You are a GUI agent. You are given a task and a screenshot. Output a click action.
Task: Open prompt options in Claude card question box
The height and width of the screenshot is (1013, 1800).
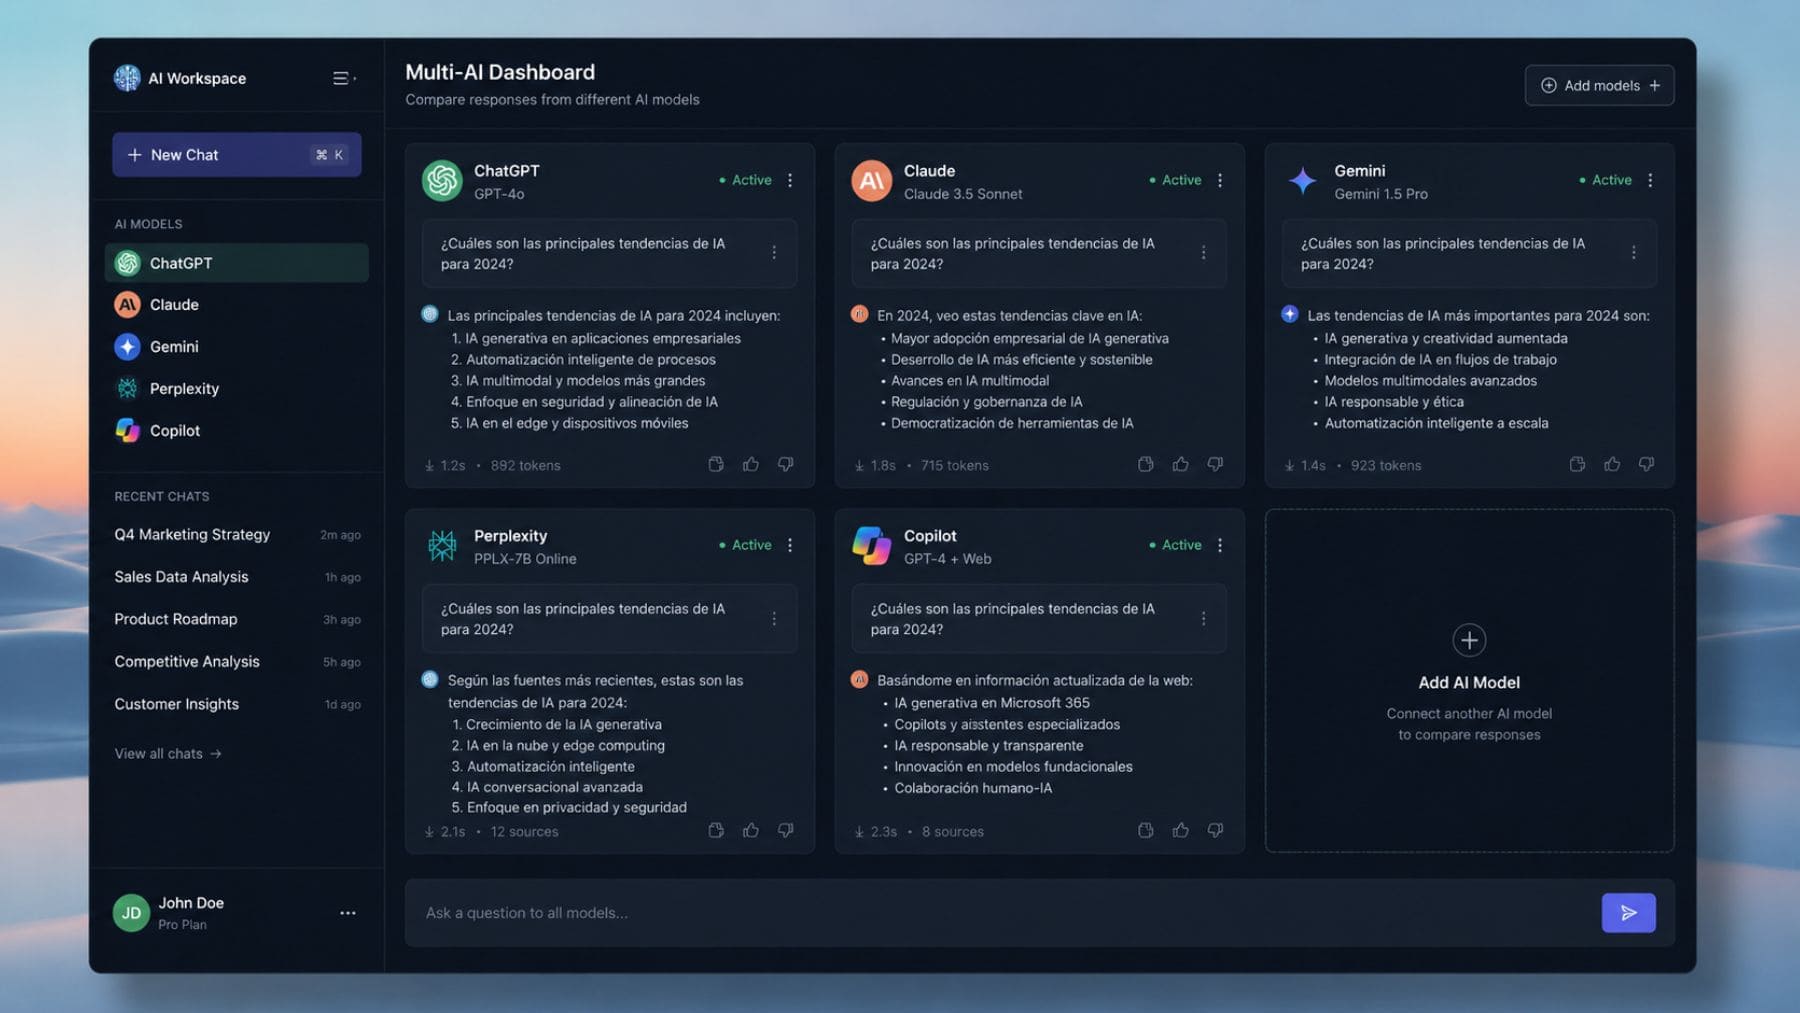[1203, 253]
